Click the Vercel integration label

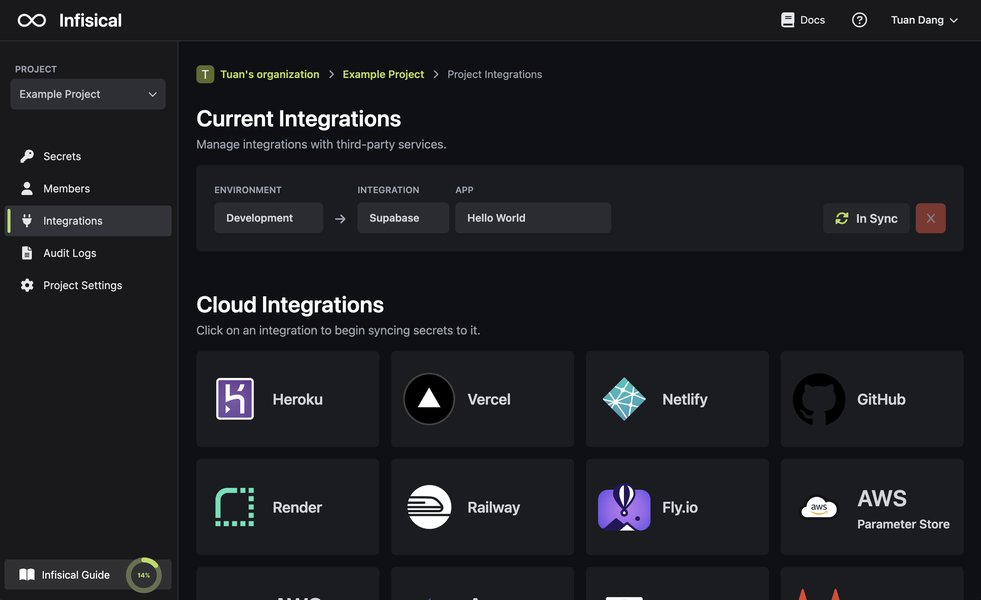click(489, 399)
